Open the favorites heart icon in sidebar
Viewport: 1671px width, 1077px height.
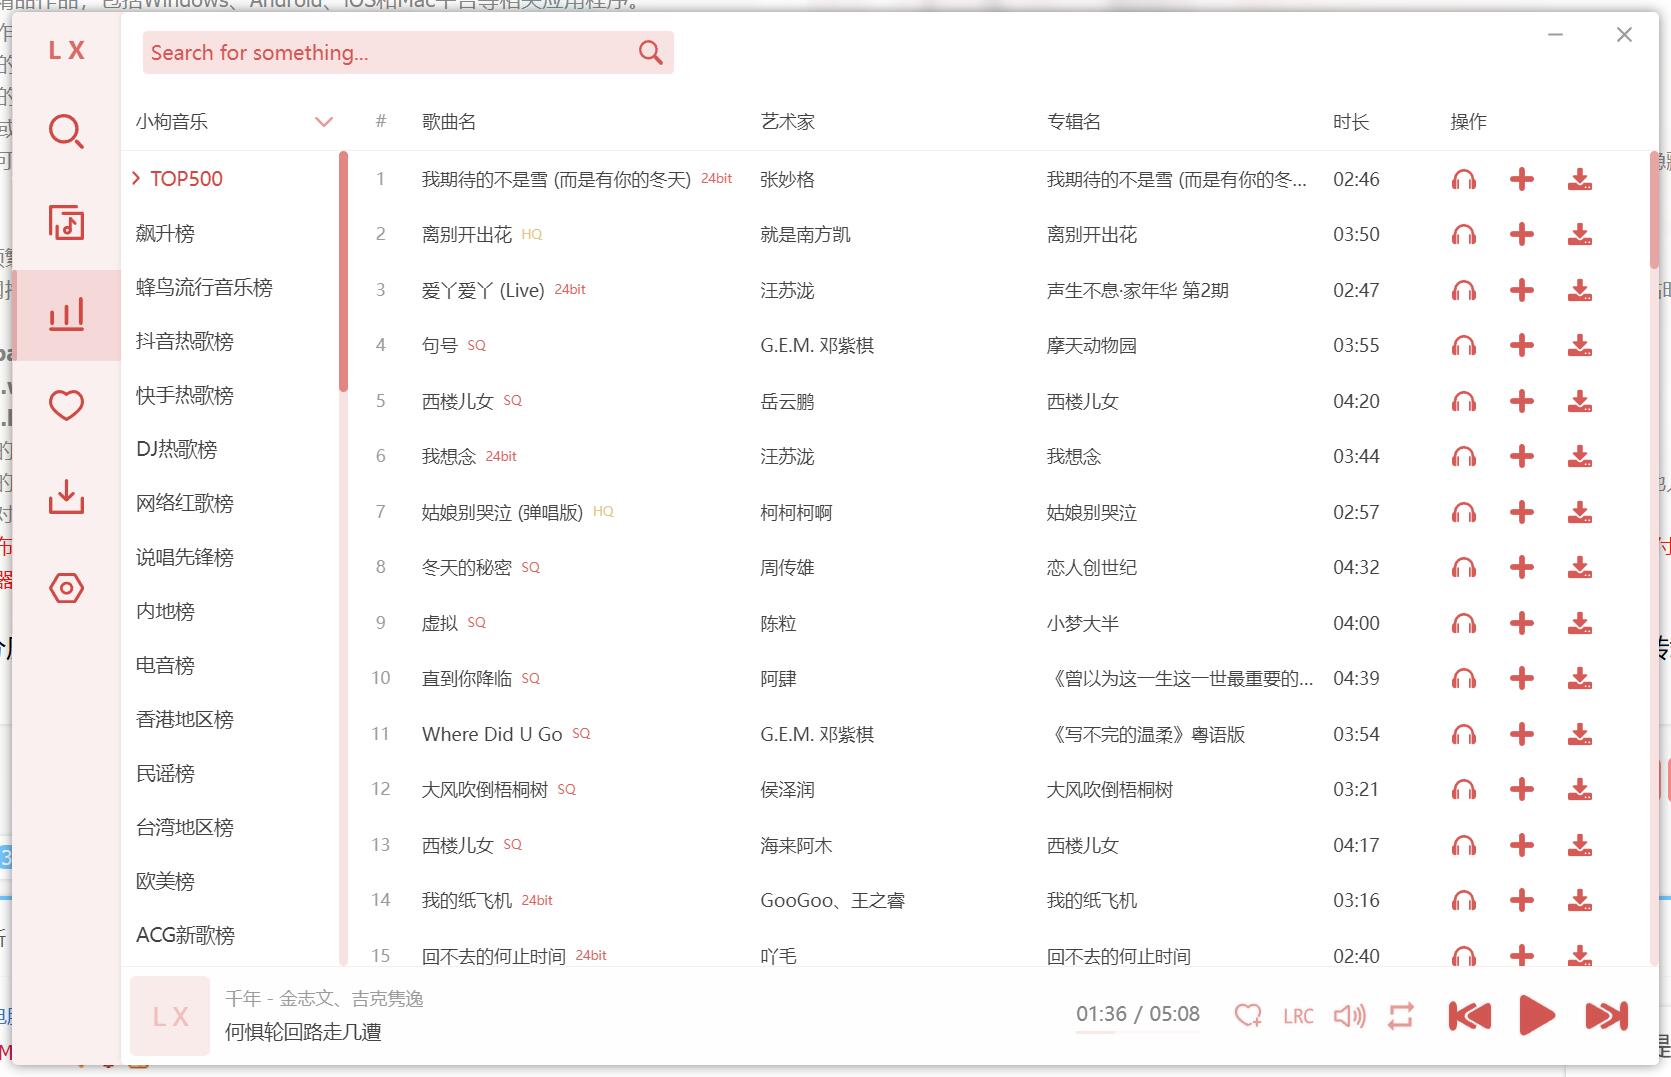(66, 405)
